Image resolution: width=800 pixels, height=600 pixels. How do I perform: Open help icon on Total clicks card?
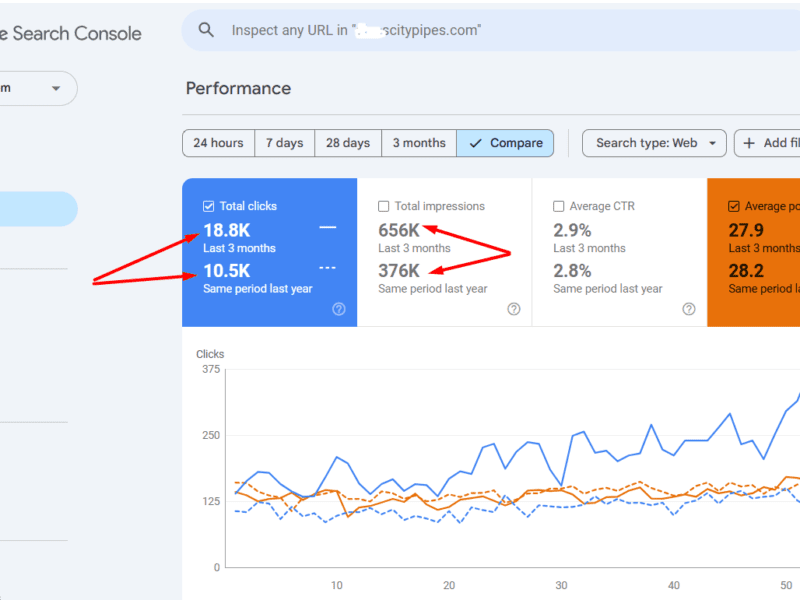click(x=339, y=309)
